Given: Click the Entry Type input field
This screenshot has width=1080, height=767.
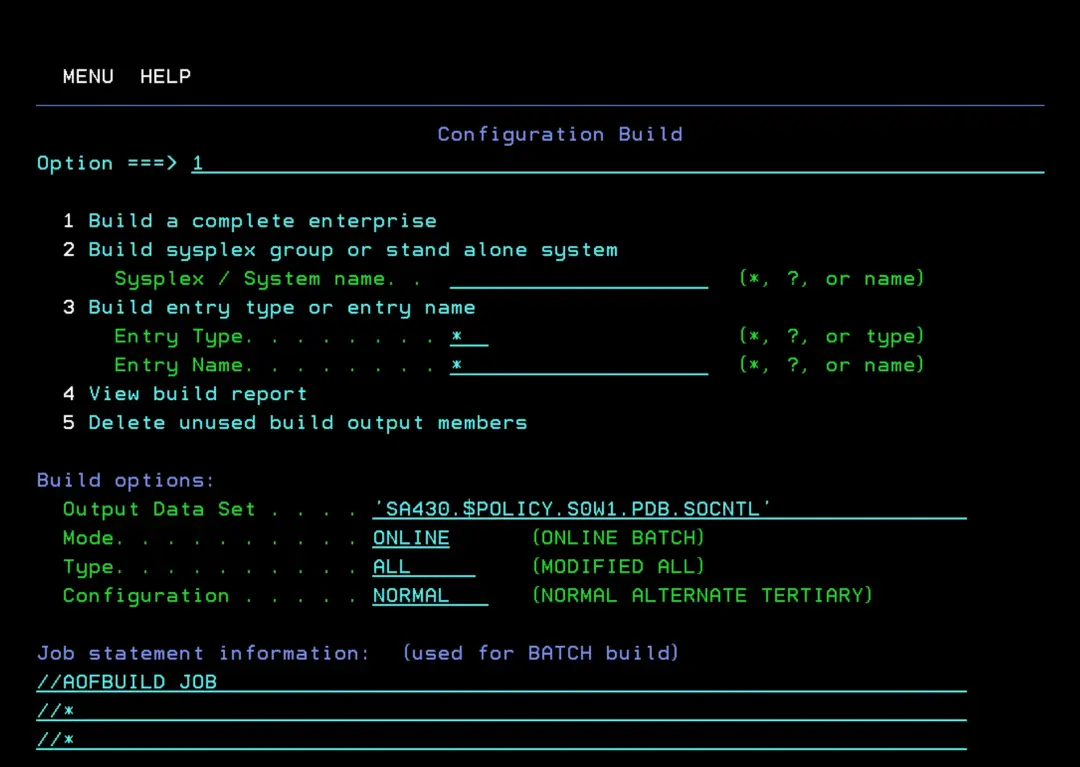Looking at the screenshot, I should [x=469, y=337].
